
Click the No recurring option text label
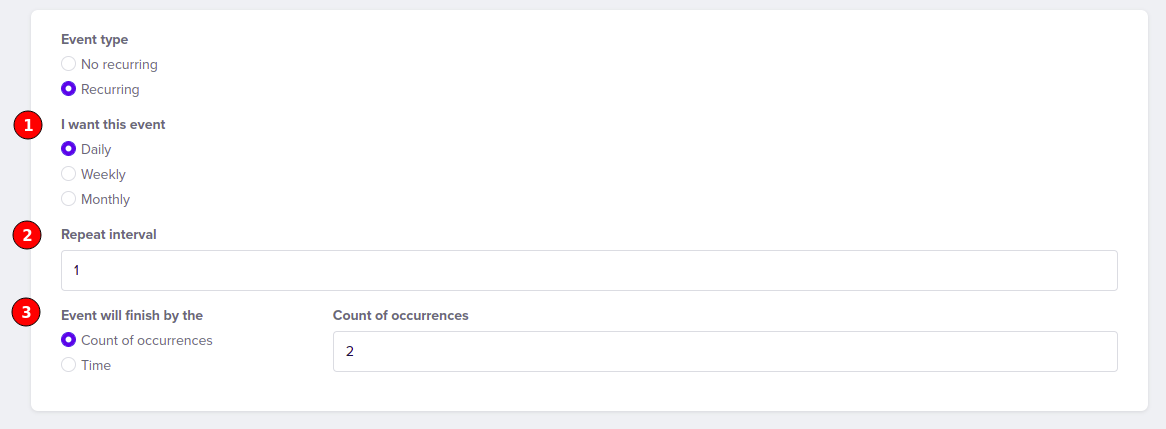tap(119, 64)
